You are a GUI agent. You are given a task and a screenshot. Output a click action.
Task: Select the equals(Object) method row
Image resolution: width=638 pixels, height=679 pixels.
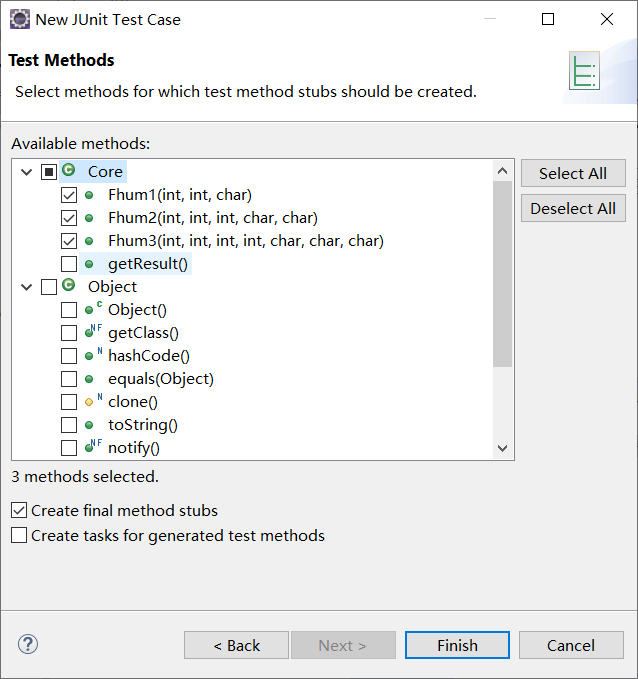click(160, 379)
